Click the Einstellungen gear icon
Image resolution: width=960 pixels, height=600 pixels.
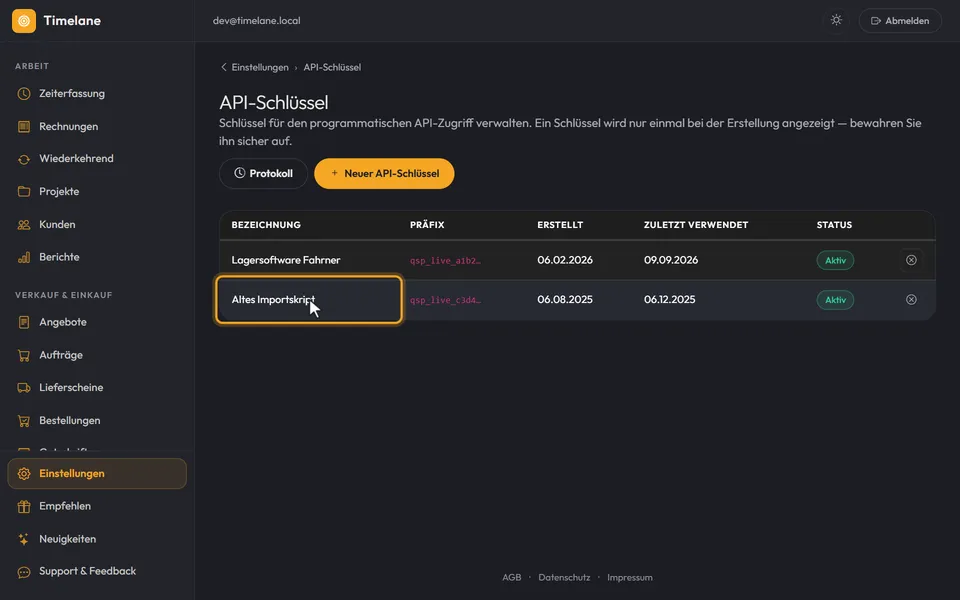pos(24,473)
